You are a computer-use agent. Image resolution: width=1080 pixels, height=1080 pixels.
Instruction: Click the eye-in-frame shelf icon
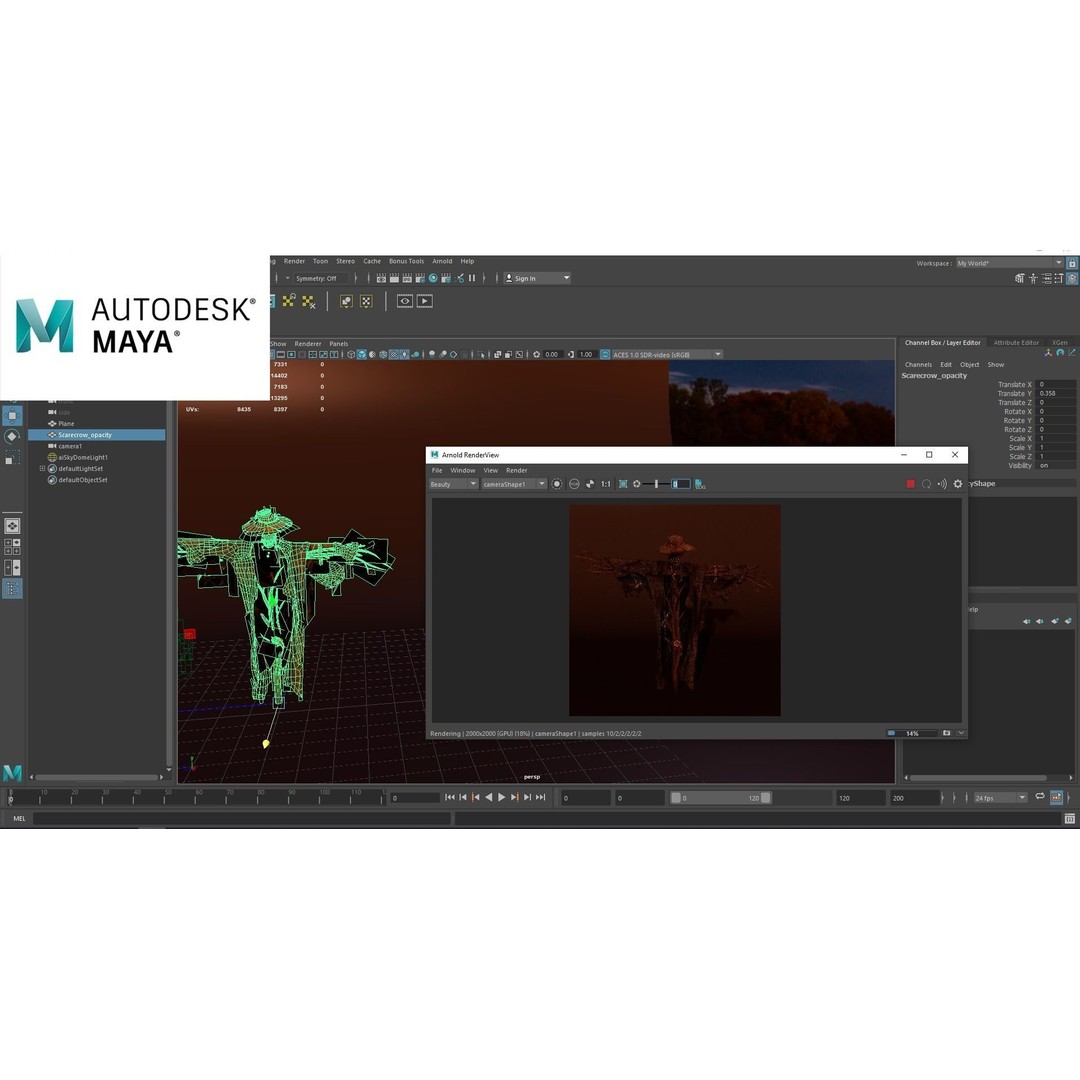click(405, 301)
